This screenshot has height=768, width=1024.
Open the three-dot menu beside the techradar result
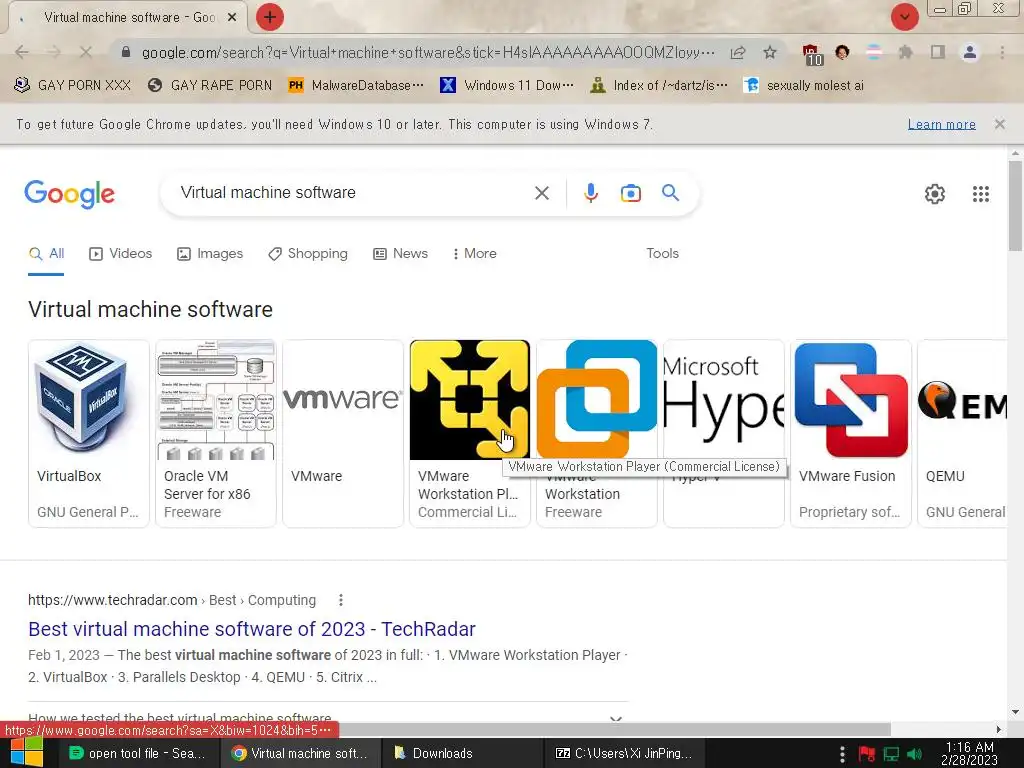click(340, 600)
